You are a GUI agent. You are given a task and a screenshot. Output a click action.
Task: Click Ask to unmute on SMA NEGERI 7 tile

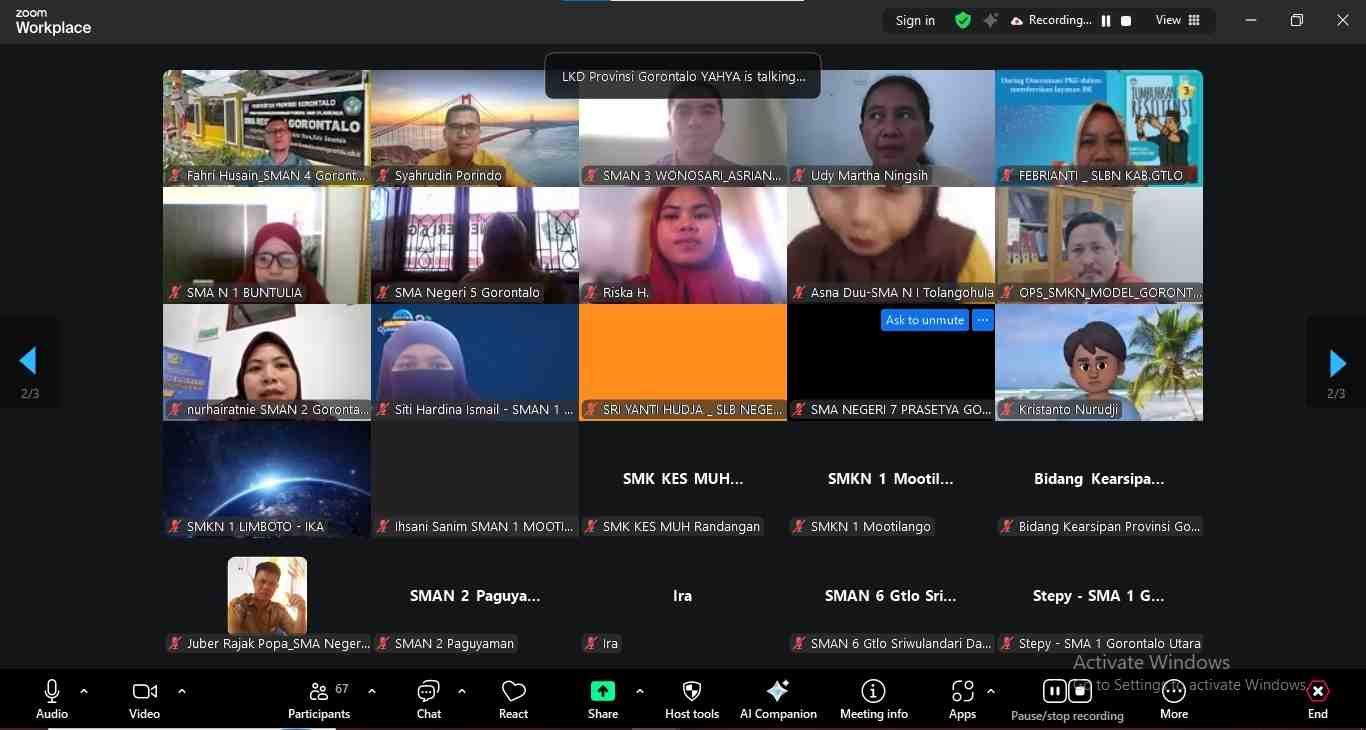pos(925,320)
